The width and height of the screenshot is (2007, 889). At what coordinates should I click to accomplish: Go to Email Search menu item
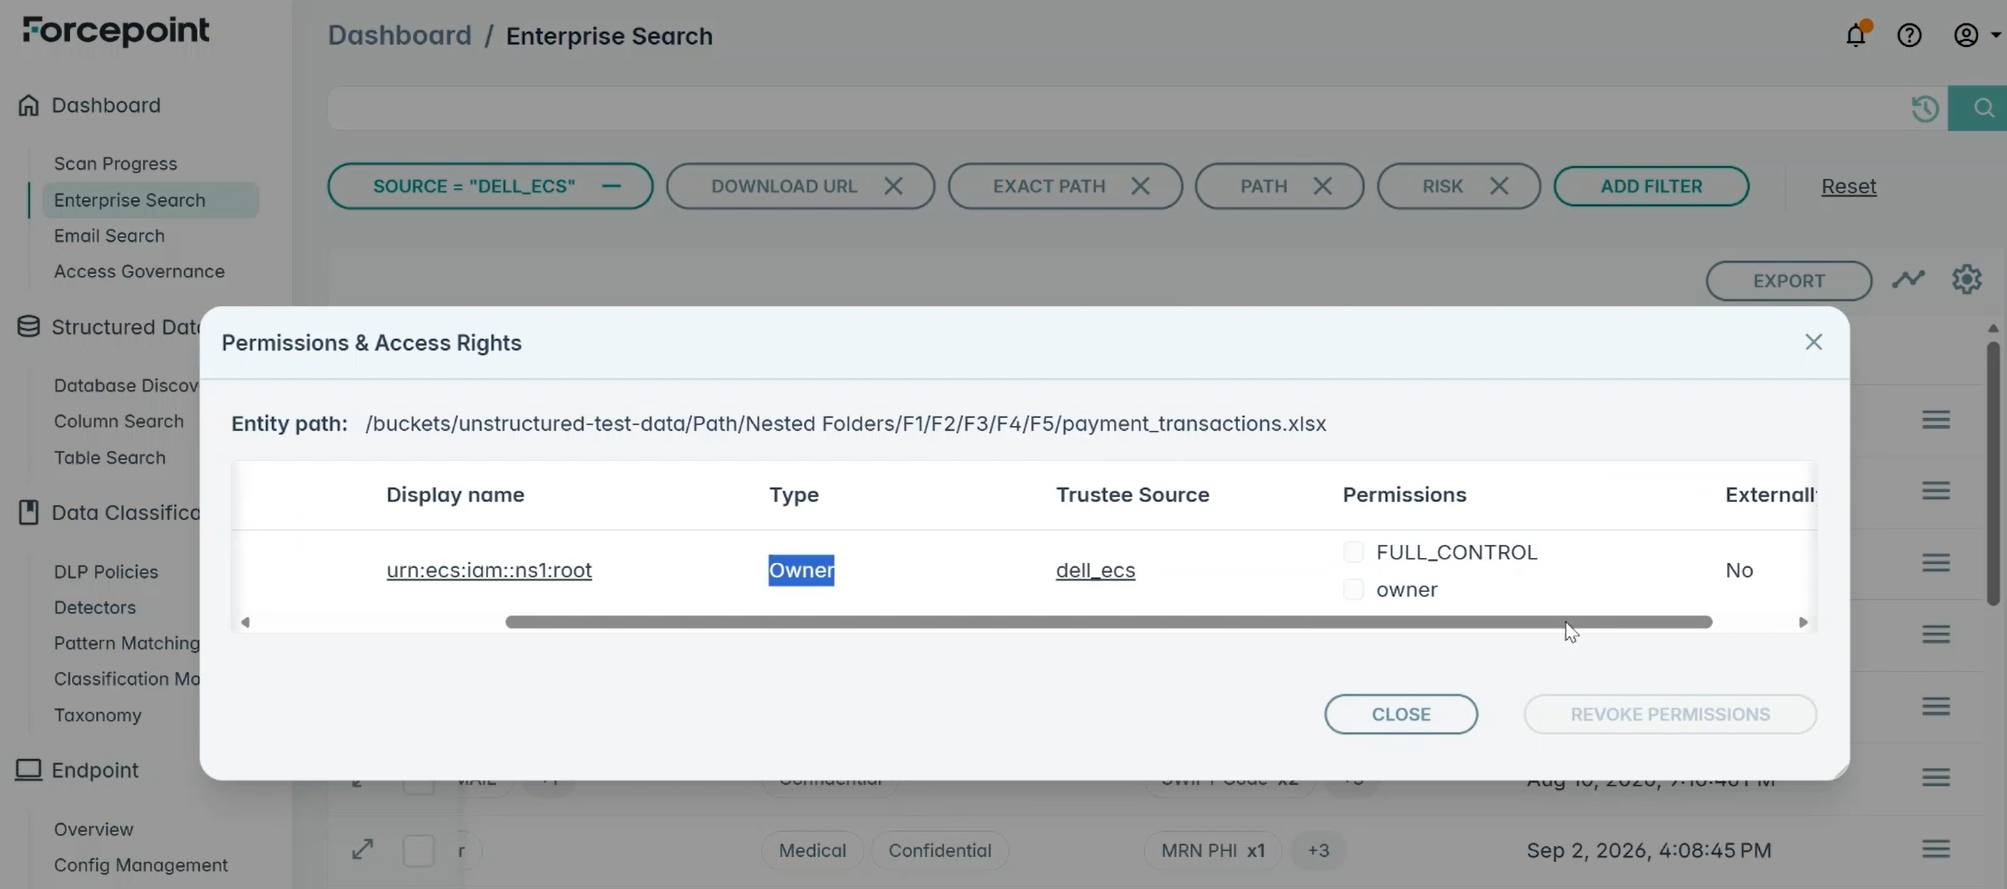click(x=109, y=235)
